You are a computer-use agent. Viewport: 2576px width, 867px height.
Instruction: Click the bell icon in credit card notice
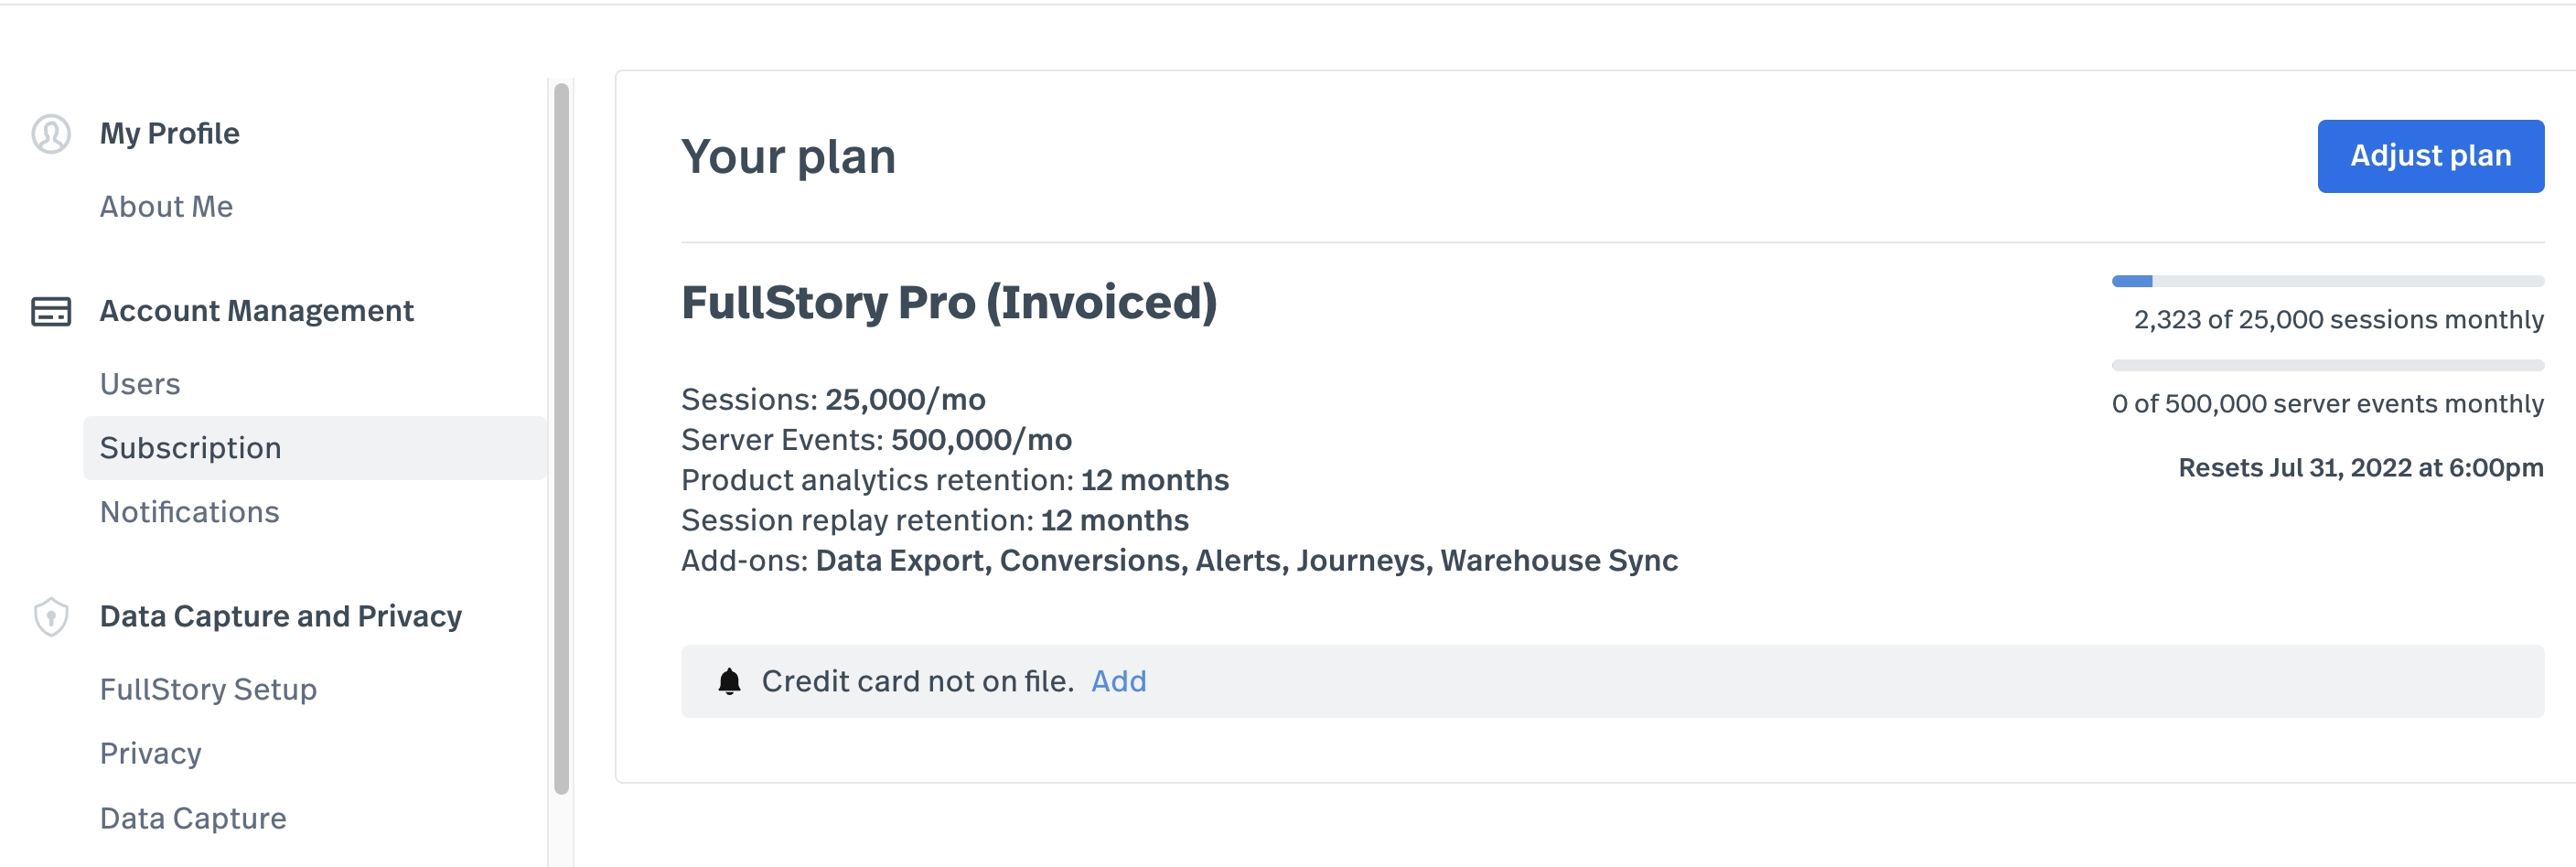coord(730,681)
